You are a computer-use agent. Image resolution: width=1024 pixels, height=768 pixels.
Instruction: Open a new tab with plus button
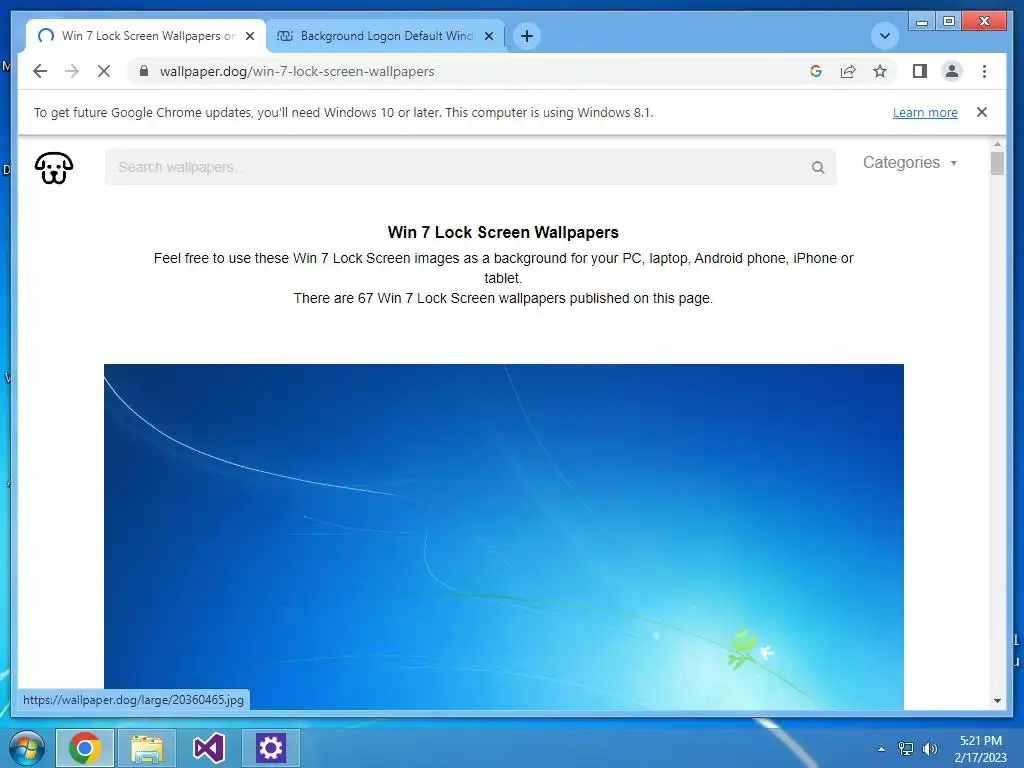(527, 36)
